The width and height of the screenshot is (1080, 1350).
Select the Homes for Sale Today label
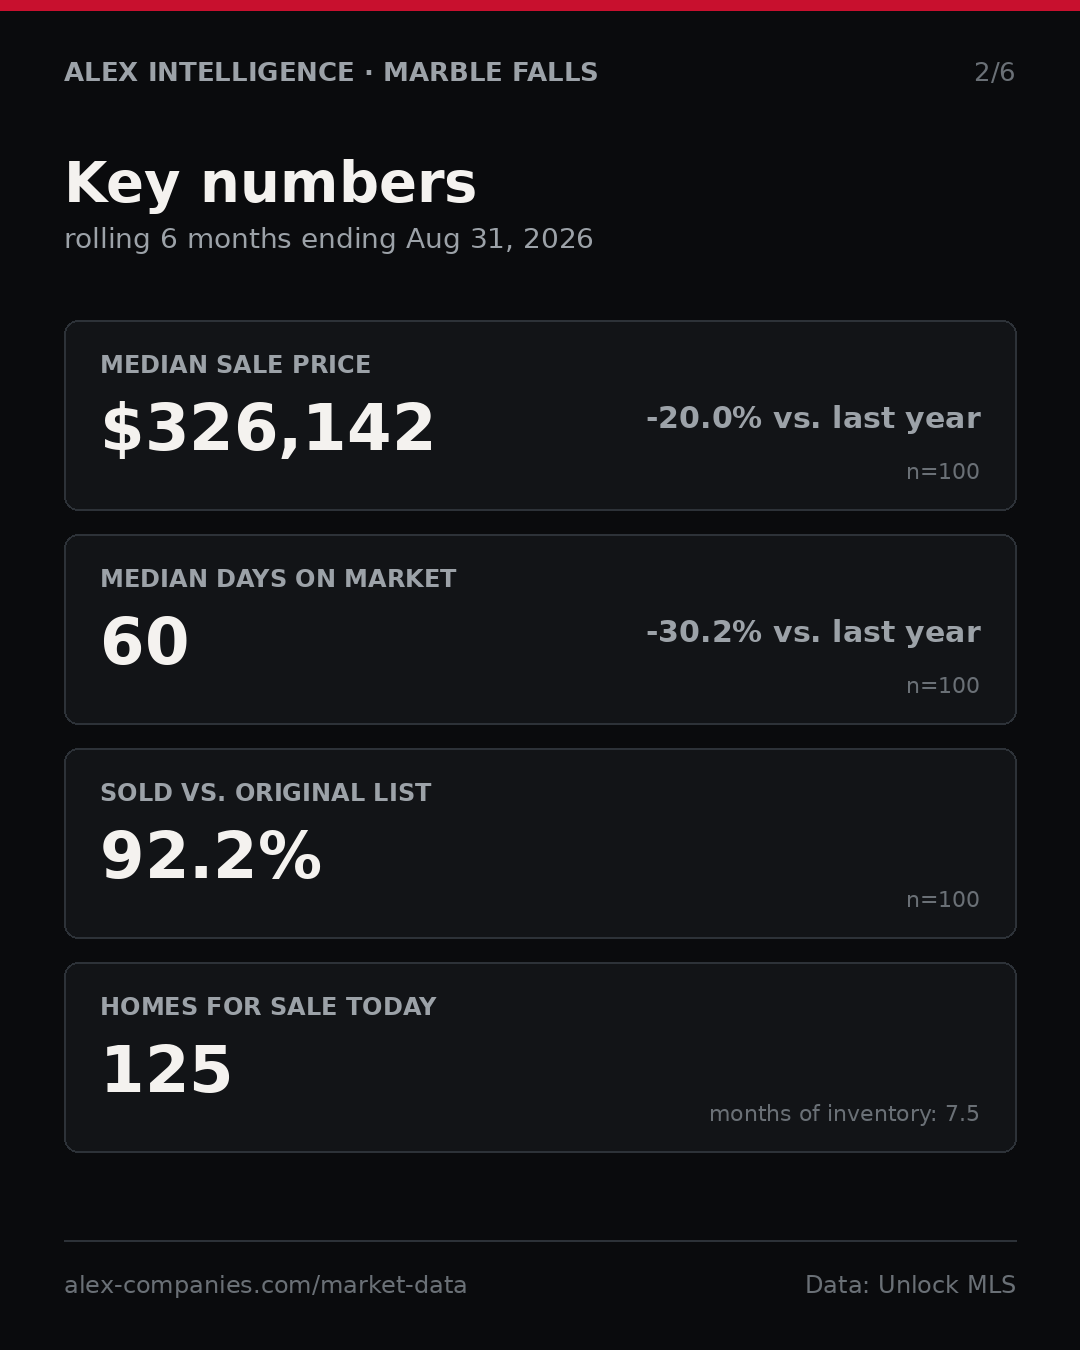click(268, 1007)
